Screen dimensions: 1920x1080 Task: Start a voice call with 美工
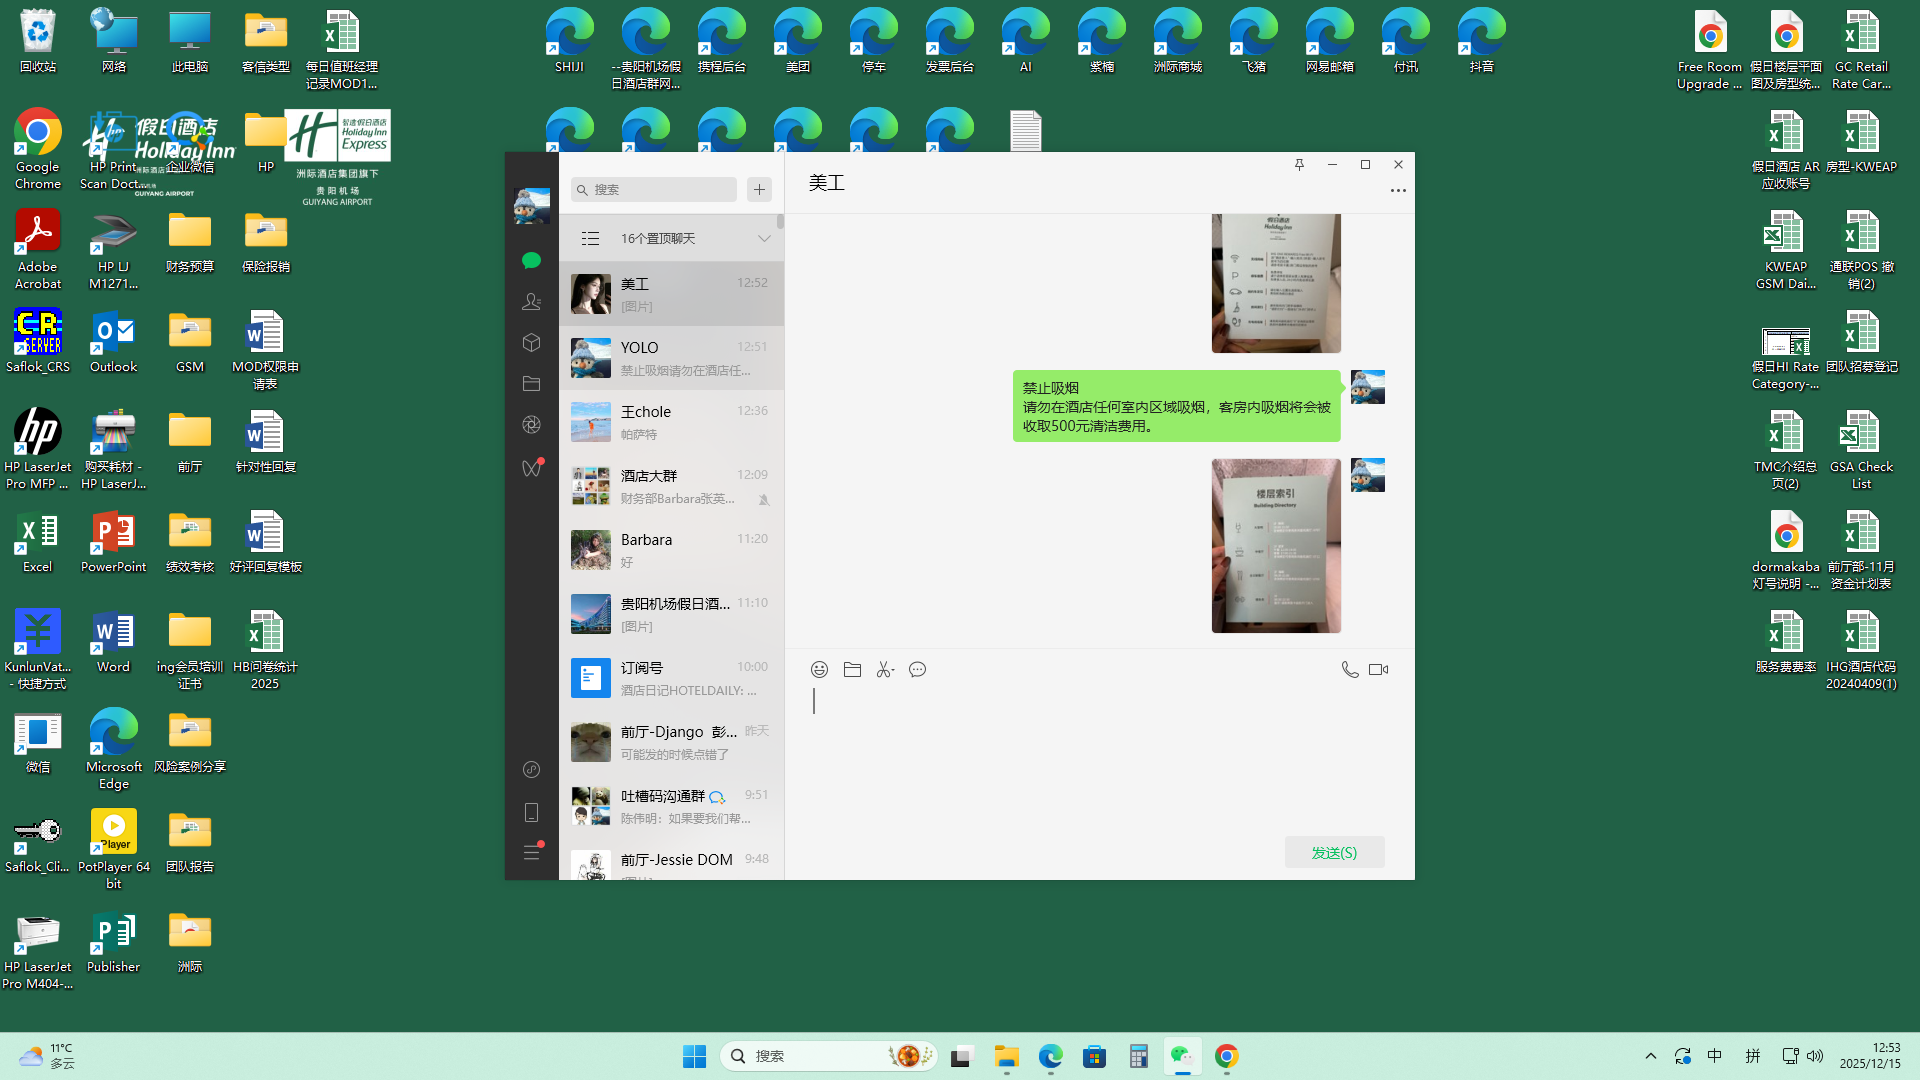(1349, 670)
